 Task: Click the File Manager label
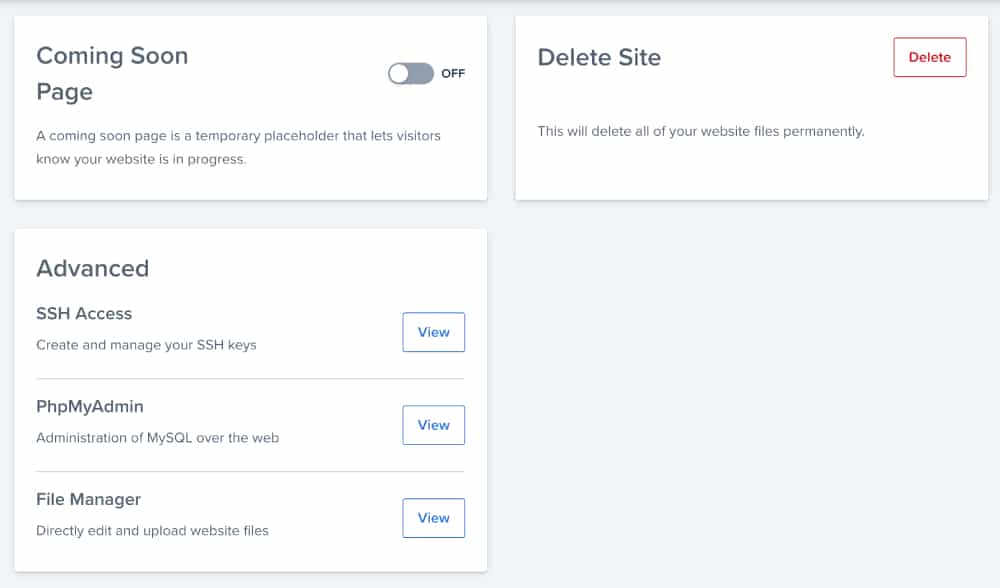click(x=88, y=499)
